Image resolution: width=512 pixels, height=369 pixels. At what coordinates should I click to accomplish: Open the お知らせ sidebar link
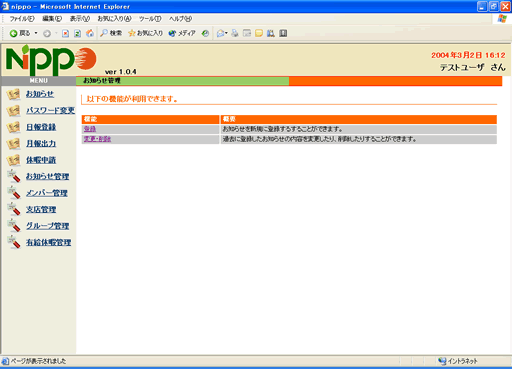[40, 94]
